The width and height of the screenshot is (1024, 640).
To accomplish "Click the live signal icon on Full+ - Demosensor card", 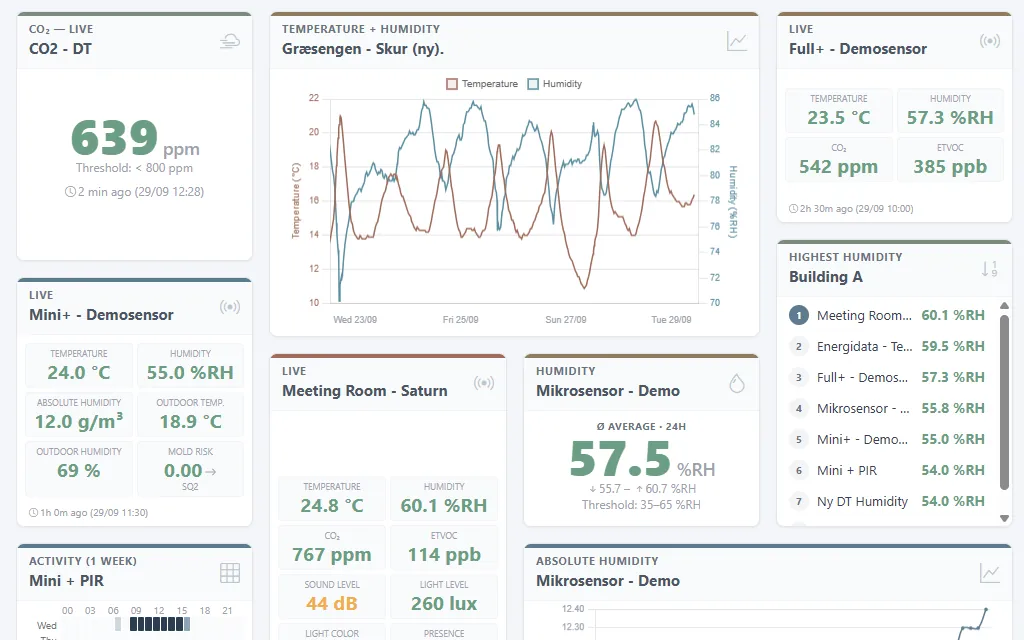I will 989,41.
